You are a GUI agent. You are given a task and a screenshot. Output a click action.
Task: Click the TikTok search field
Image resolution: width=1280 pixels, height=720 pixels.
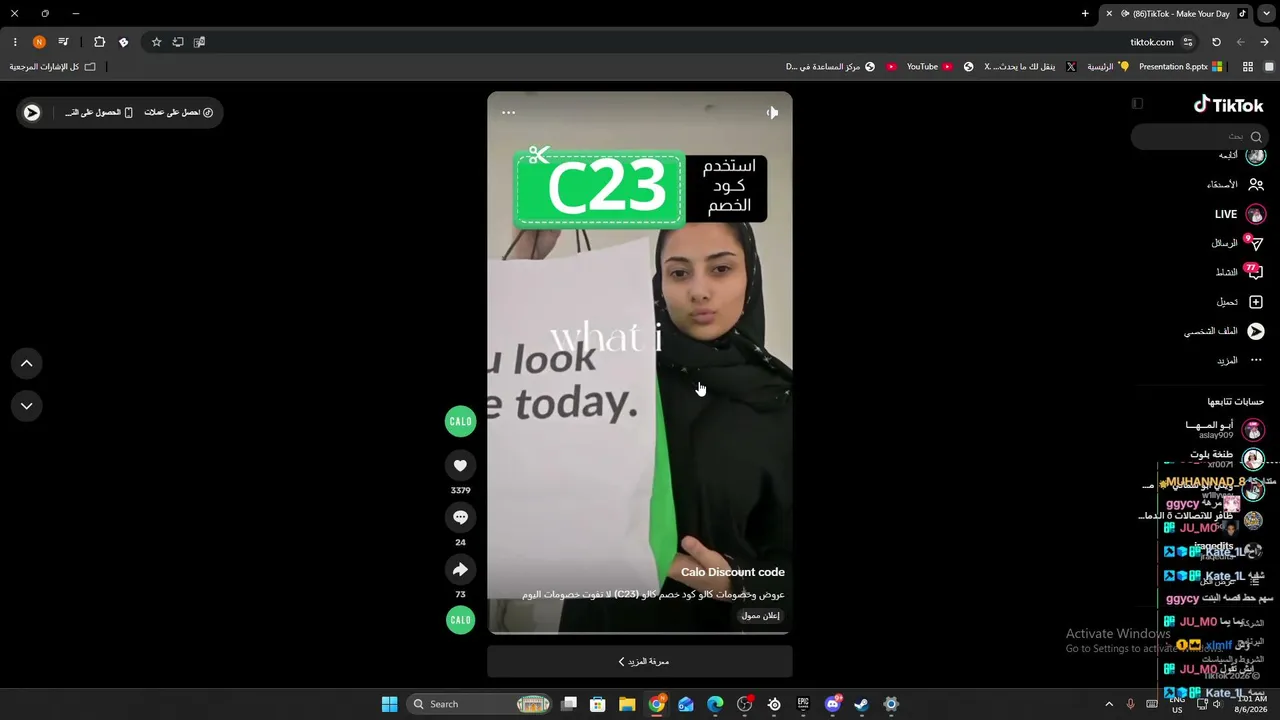click(x=1199, y=136)
